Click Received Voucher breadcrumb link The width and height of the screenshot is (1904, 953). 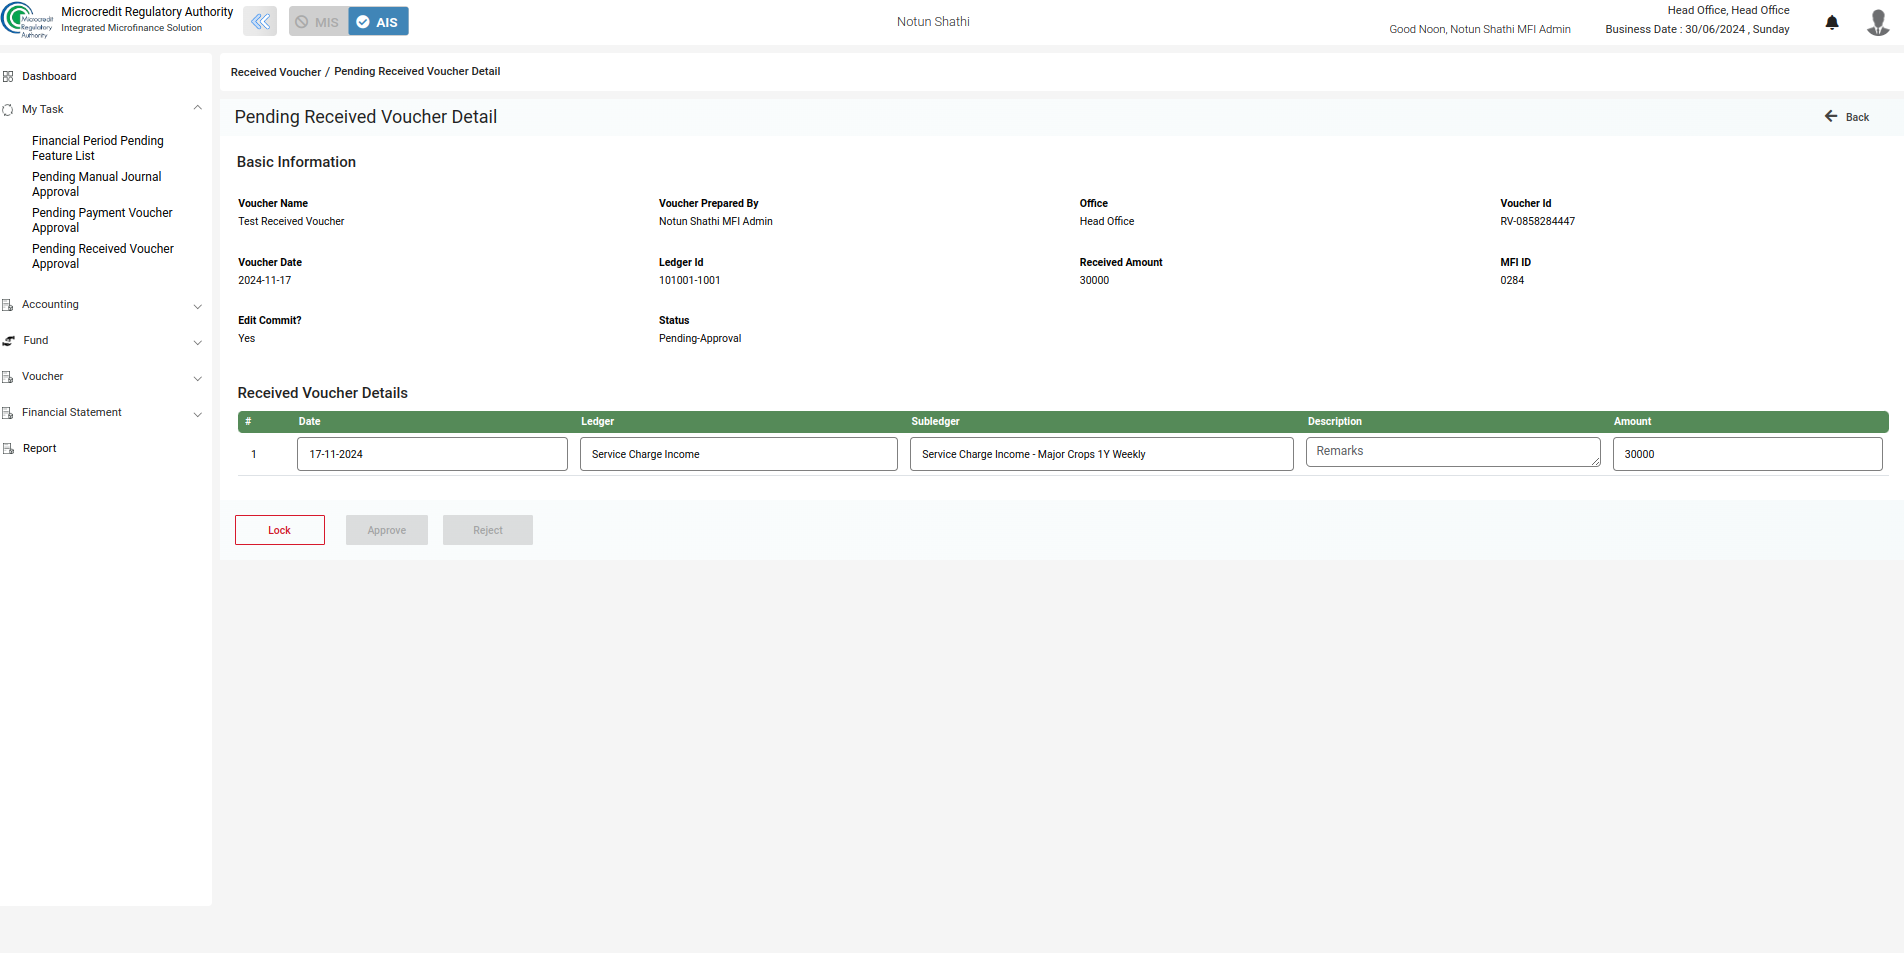276,72
